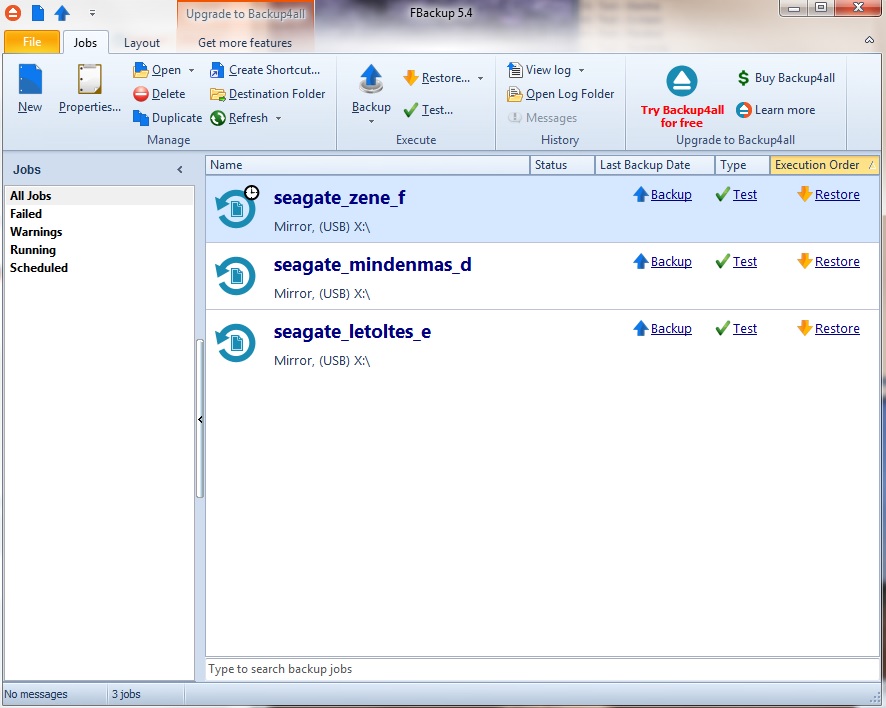Select Warnings jobs filter
Viewport: 886px width, 708px height.
[x=99, y=232]
